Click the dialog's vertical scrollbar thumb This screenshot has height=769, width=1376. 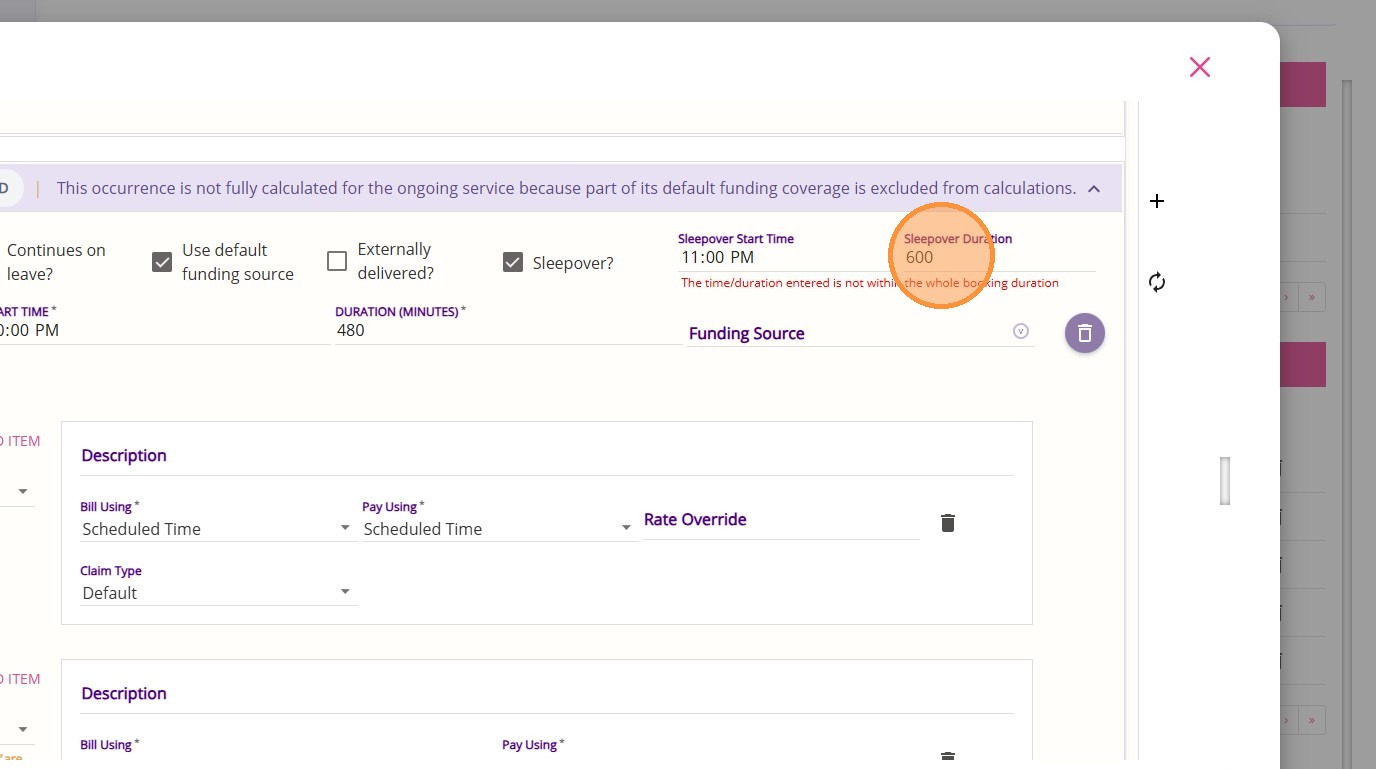(x=1225, y=480)
